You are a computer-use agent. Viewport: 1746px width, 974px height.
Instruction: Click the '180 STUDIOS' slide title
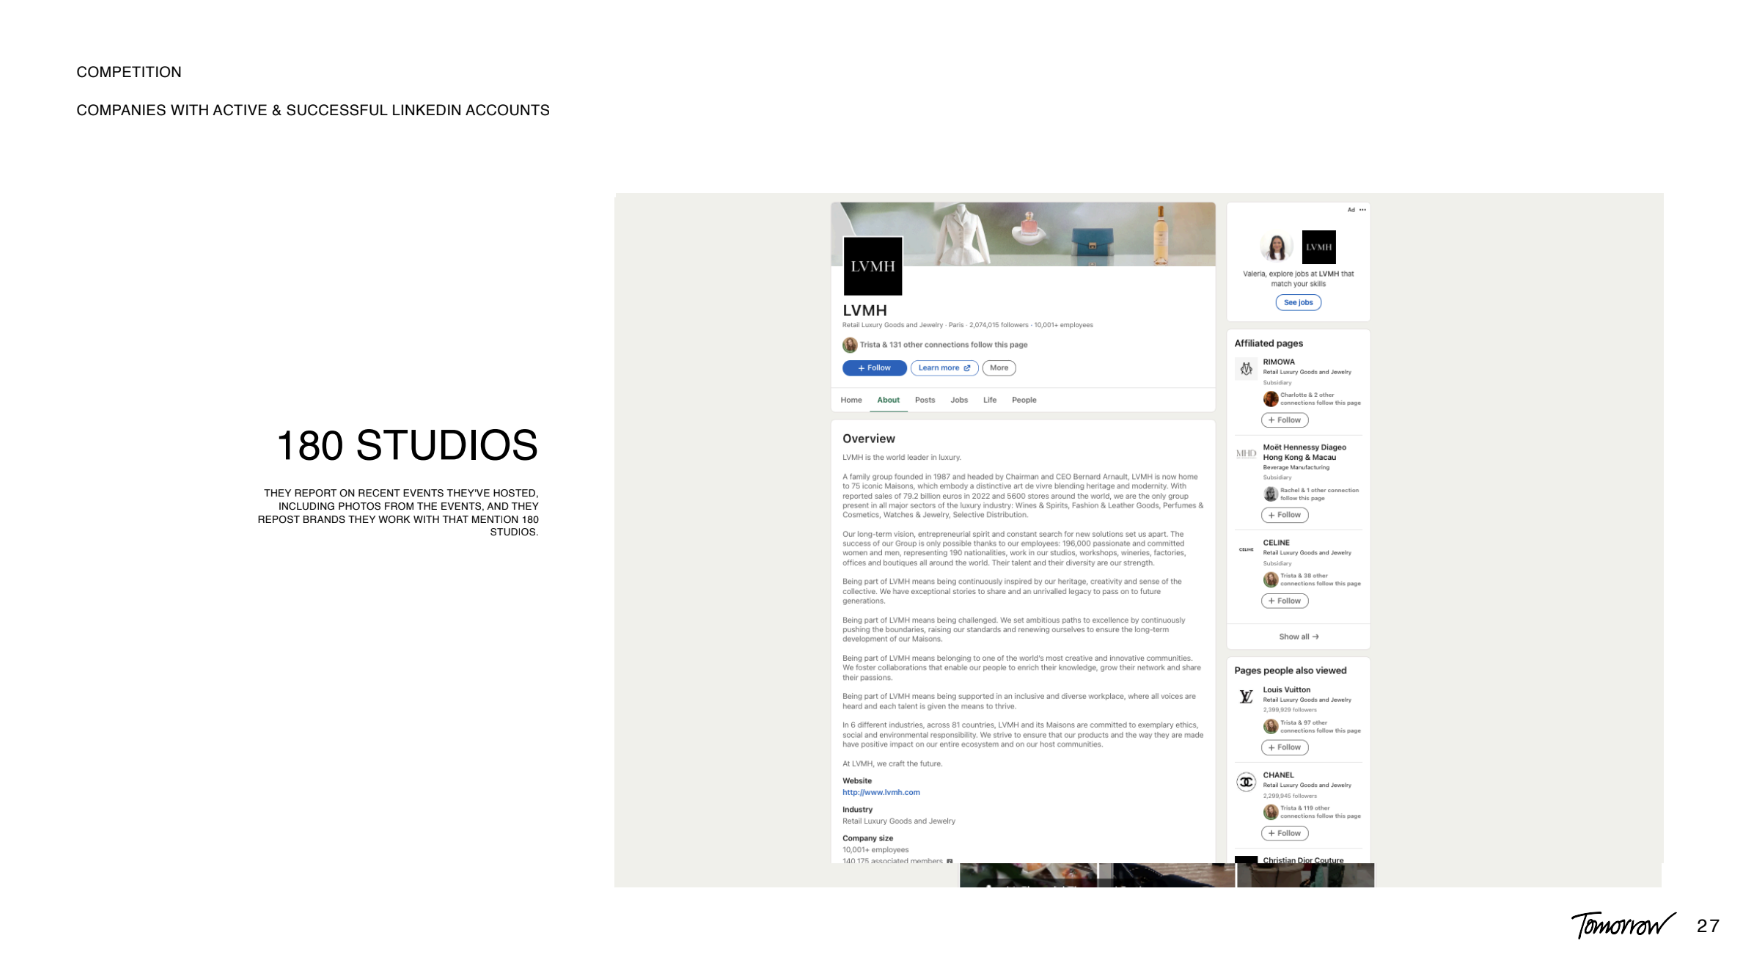(x=407, y=446)
